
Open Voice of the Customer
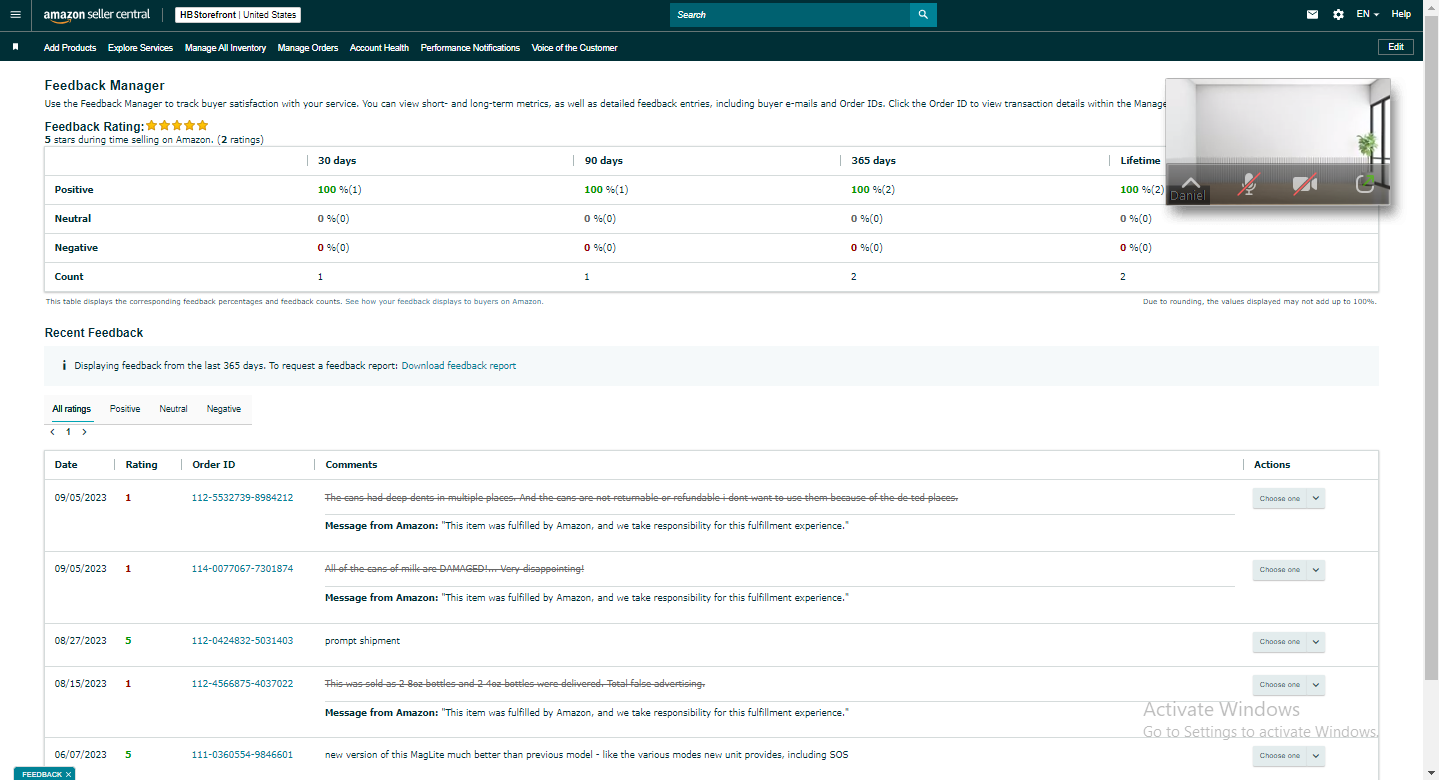click(x=574, y=48)
